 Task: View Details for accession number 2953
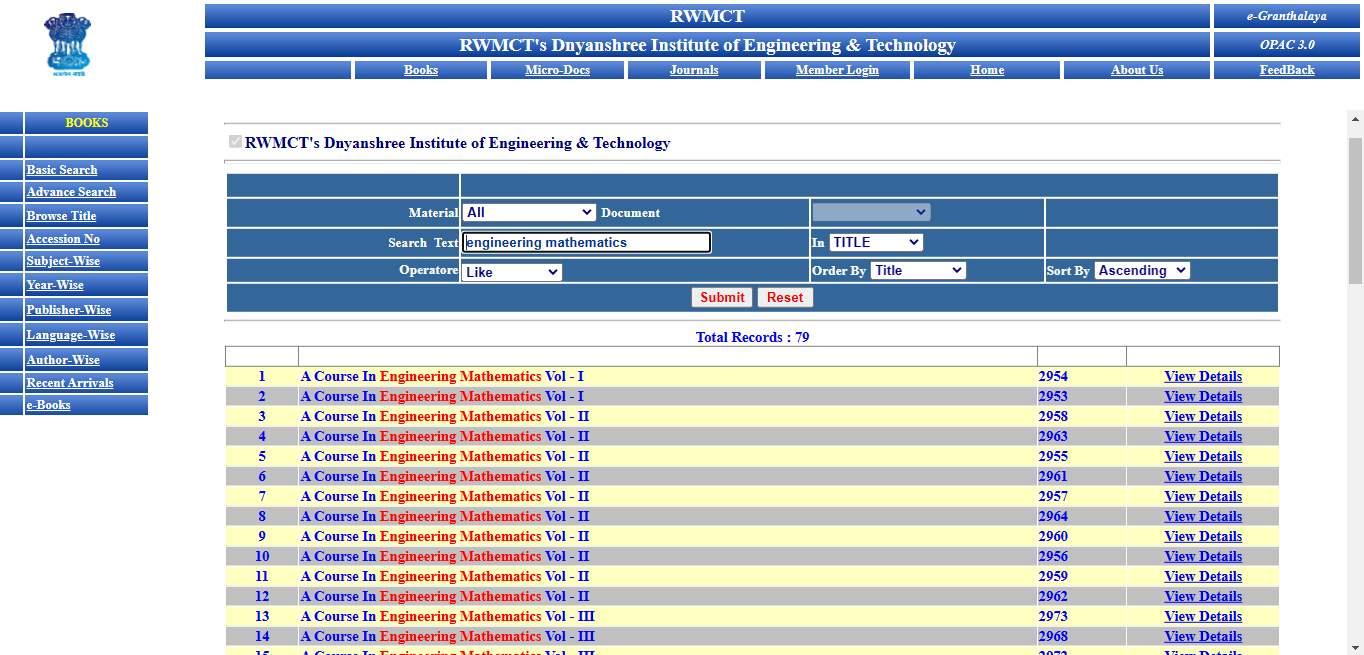pyautogui.click(x=1203, y=397)
